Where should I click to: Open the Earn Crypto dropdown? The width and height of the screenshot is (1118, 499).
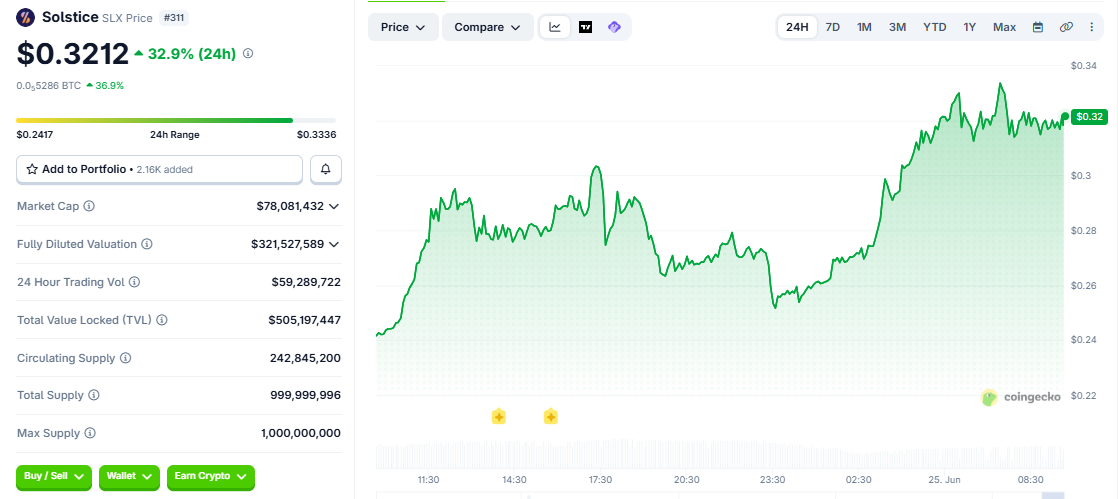210,476
